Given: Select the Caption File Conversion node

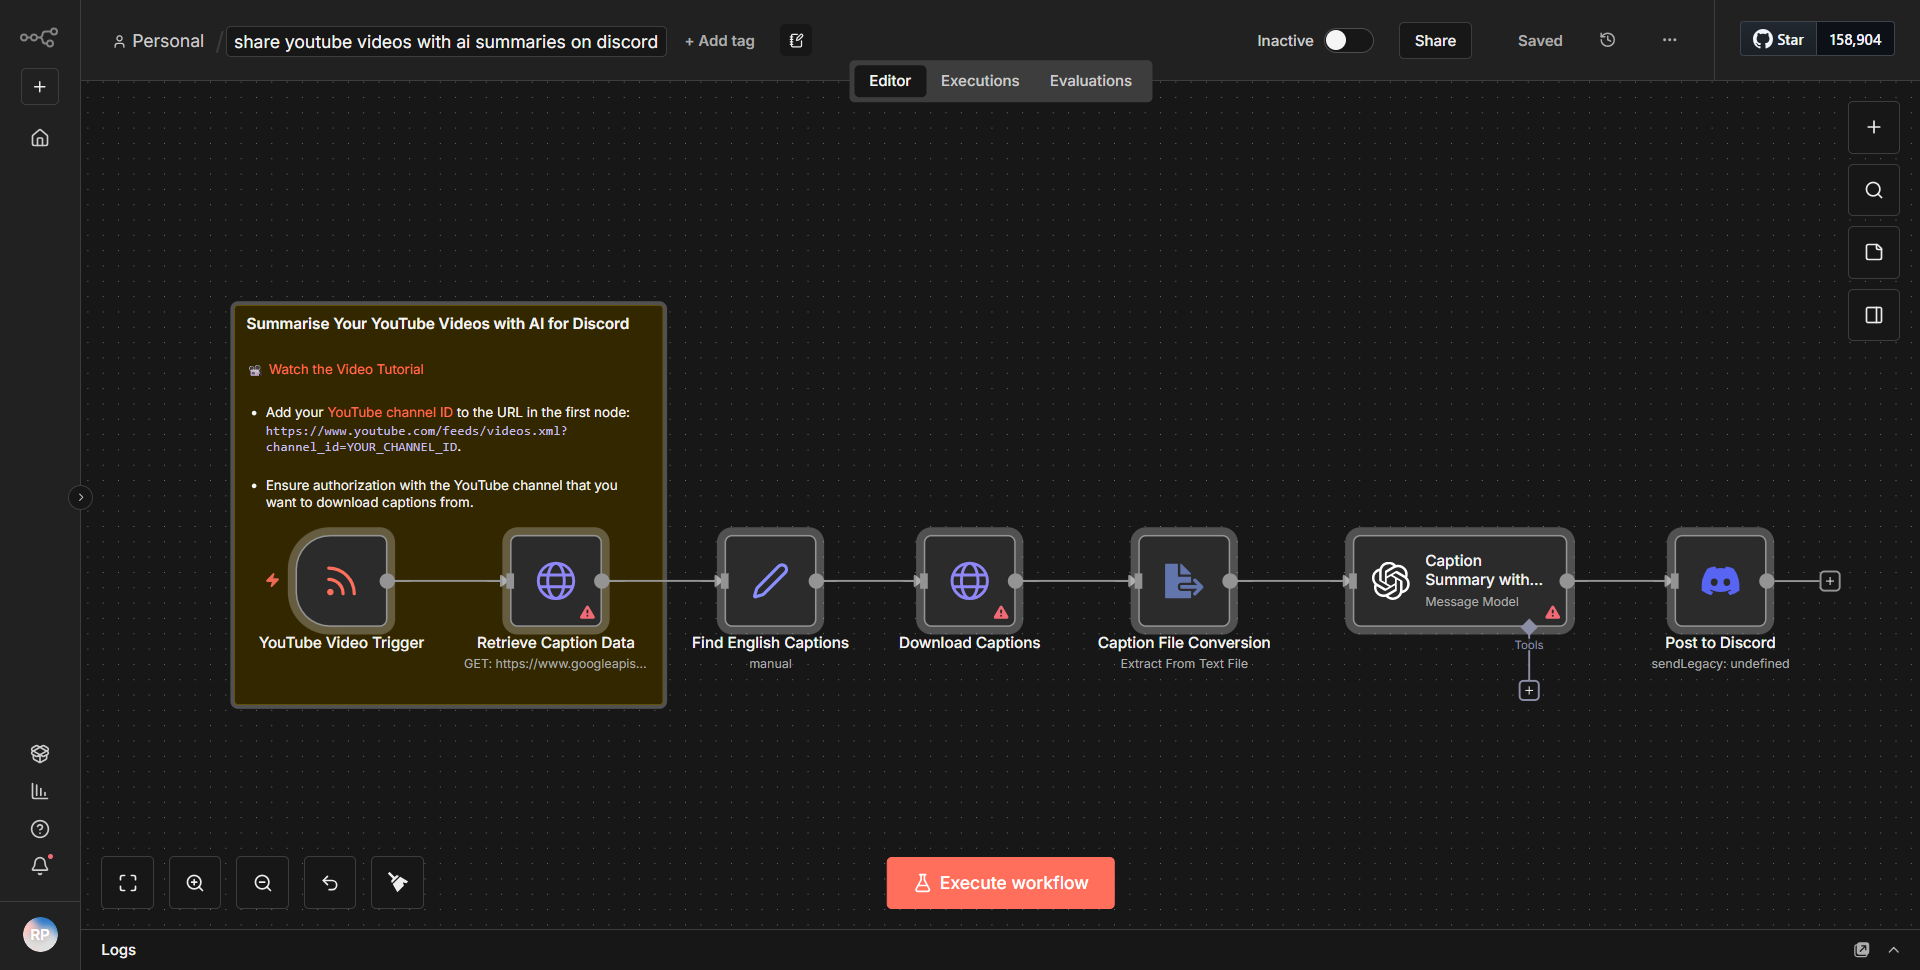Looking at the screenshot, I should point(1184,581).
